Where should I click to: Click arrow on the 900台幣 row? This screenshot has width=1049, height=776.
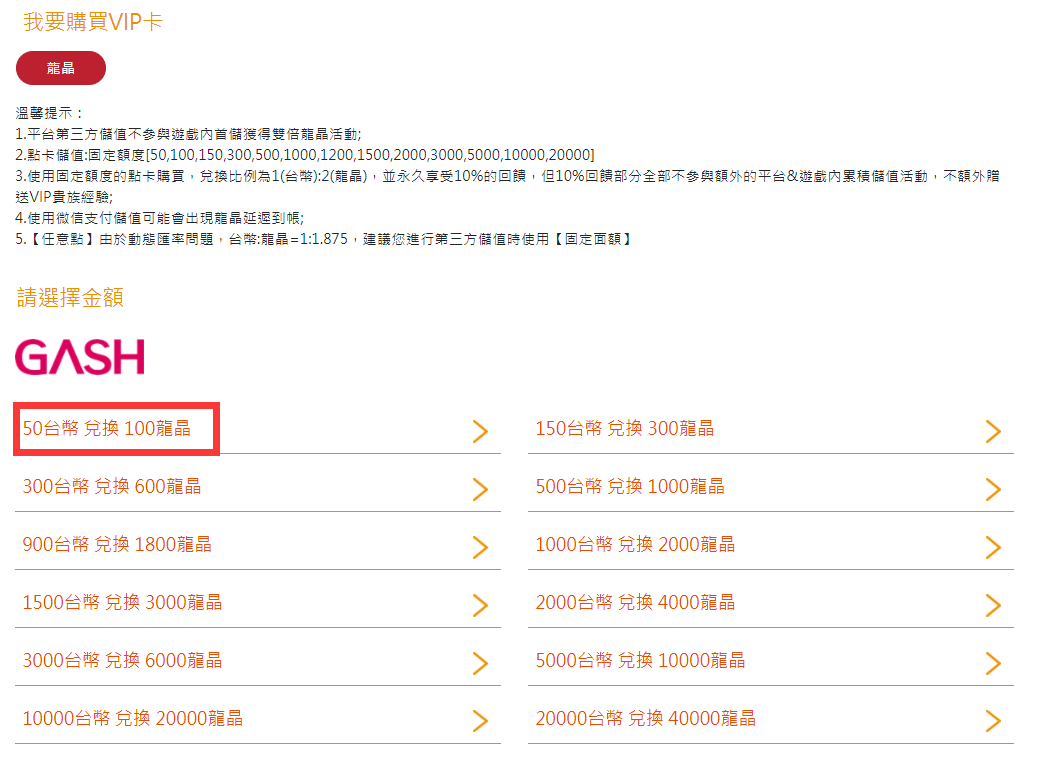pos(480,547)
